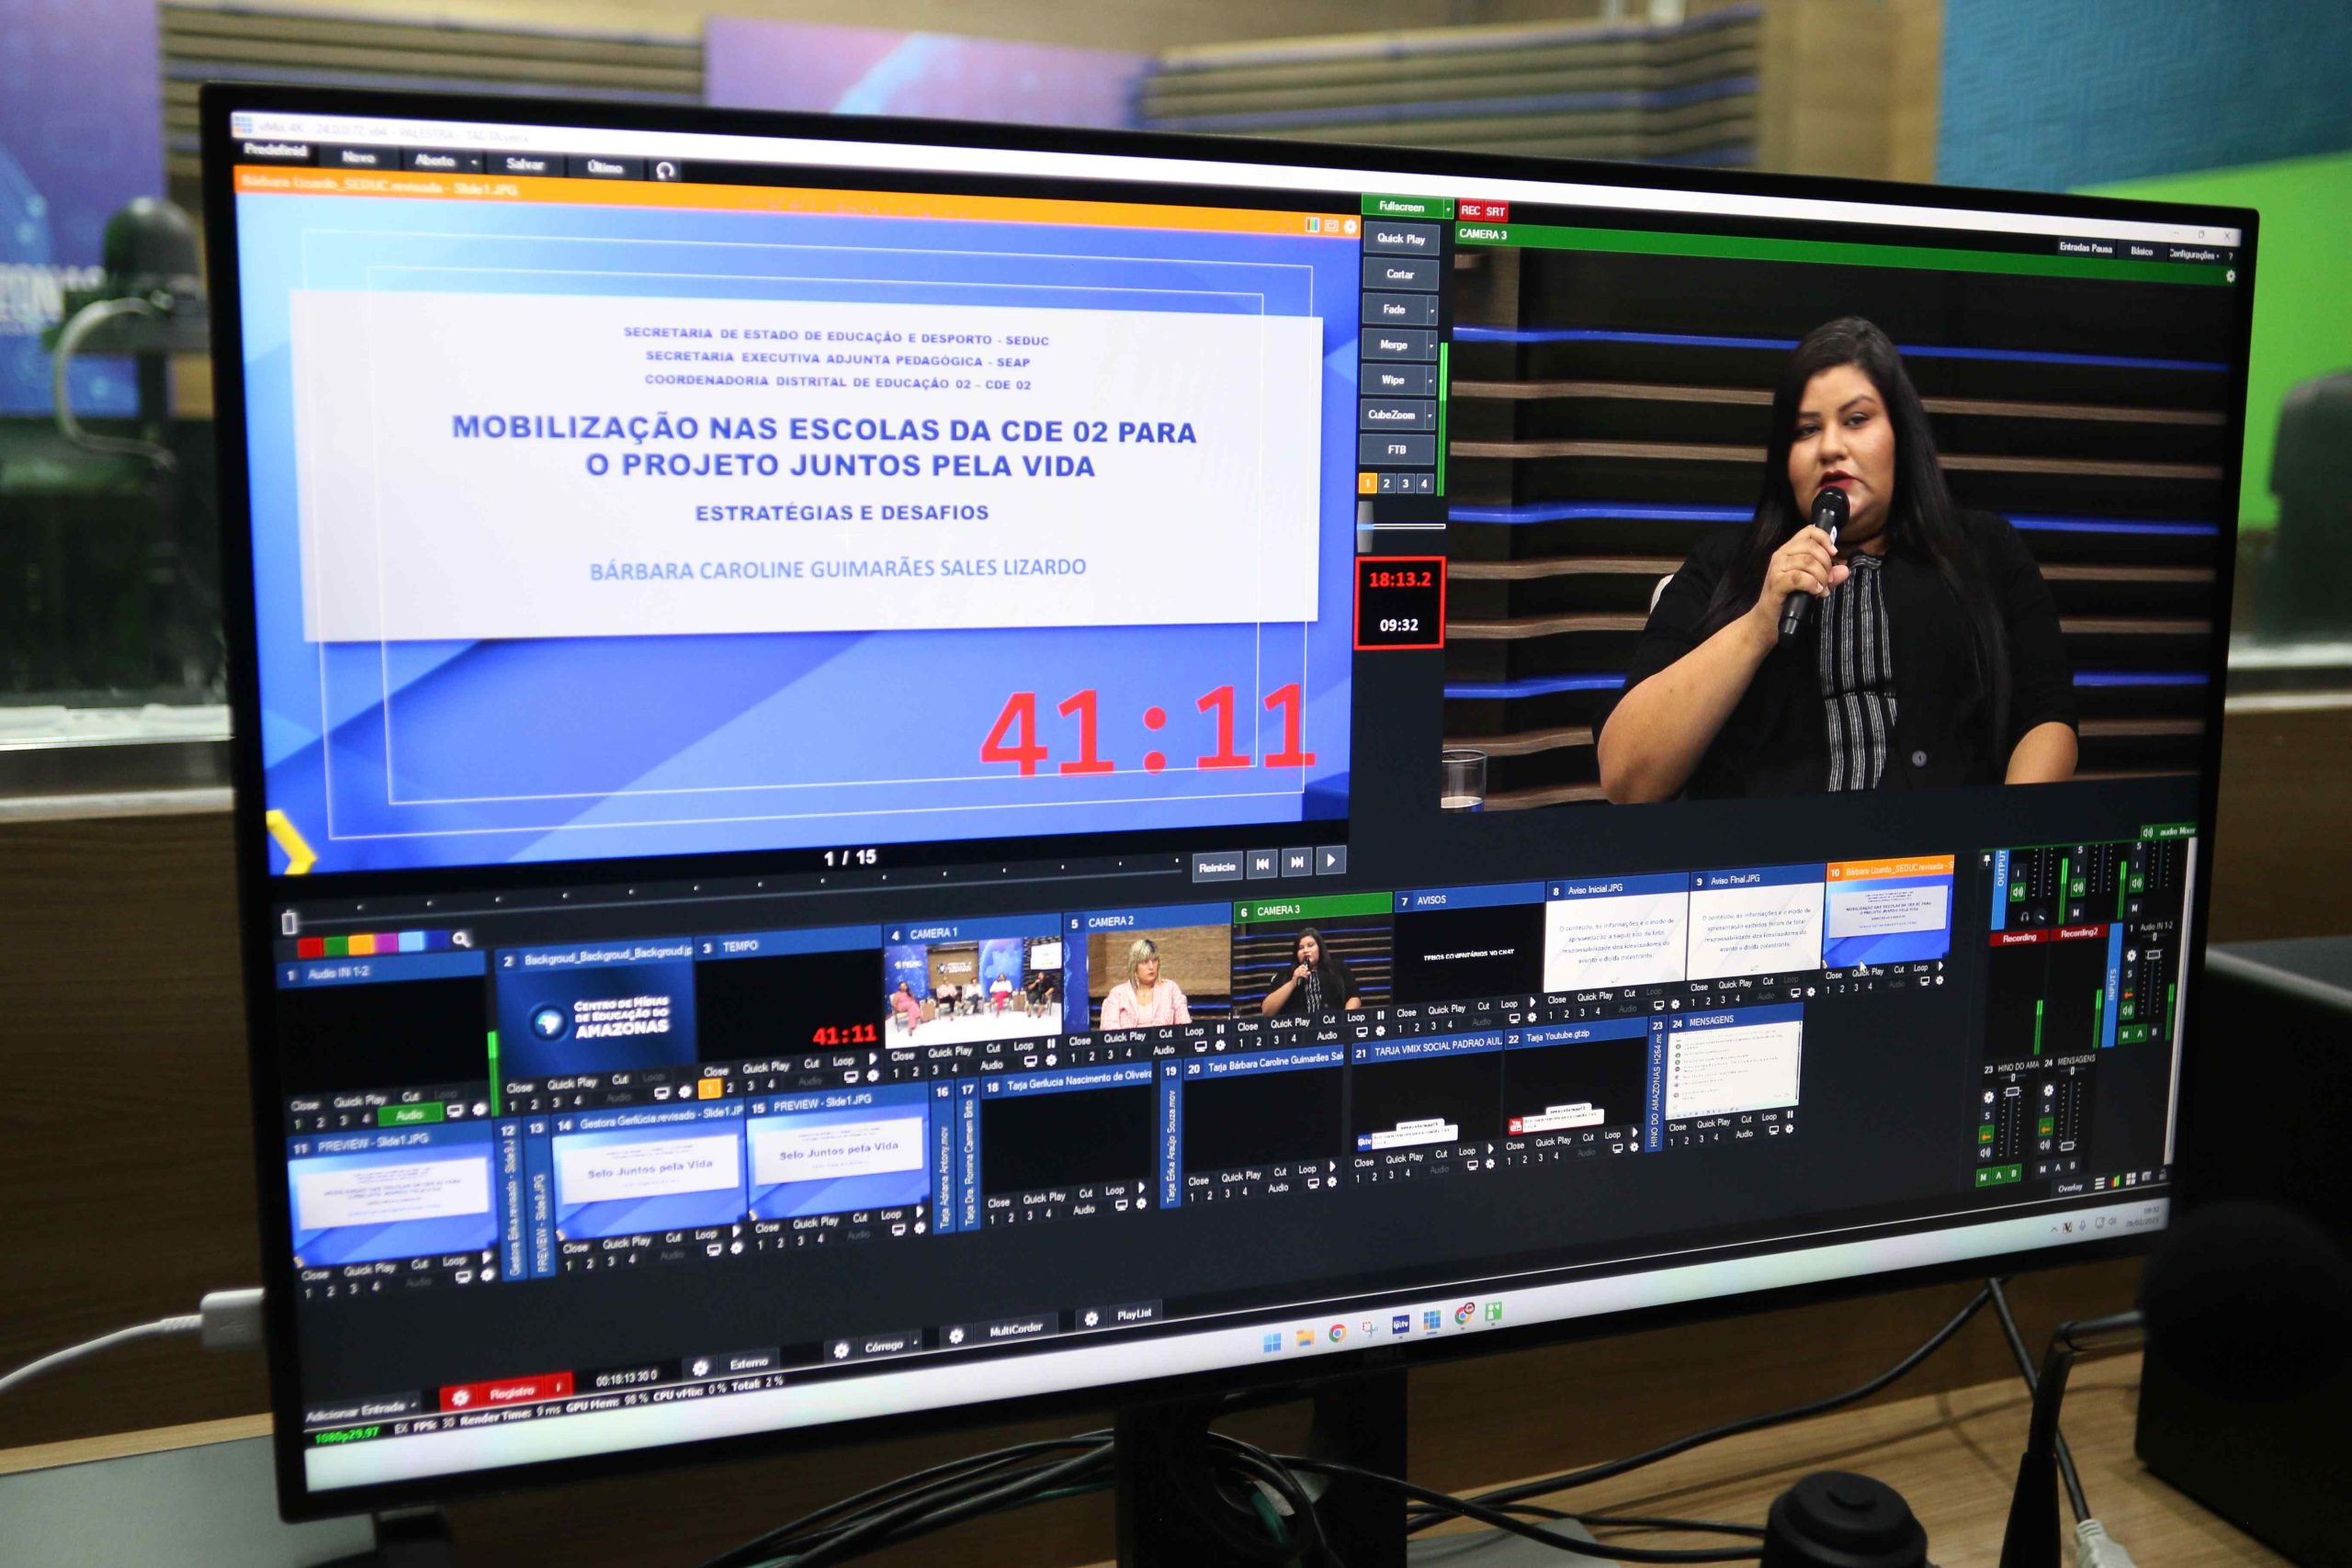Open output settings gear under CAMERA 3 bar

(x=2229, y=276)
